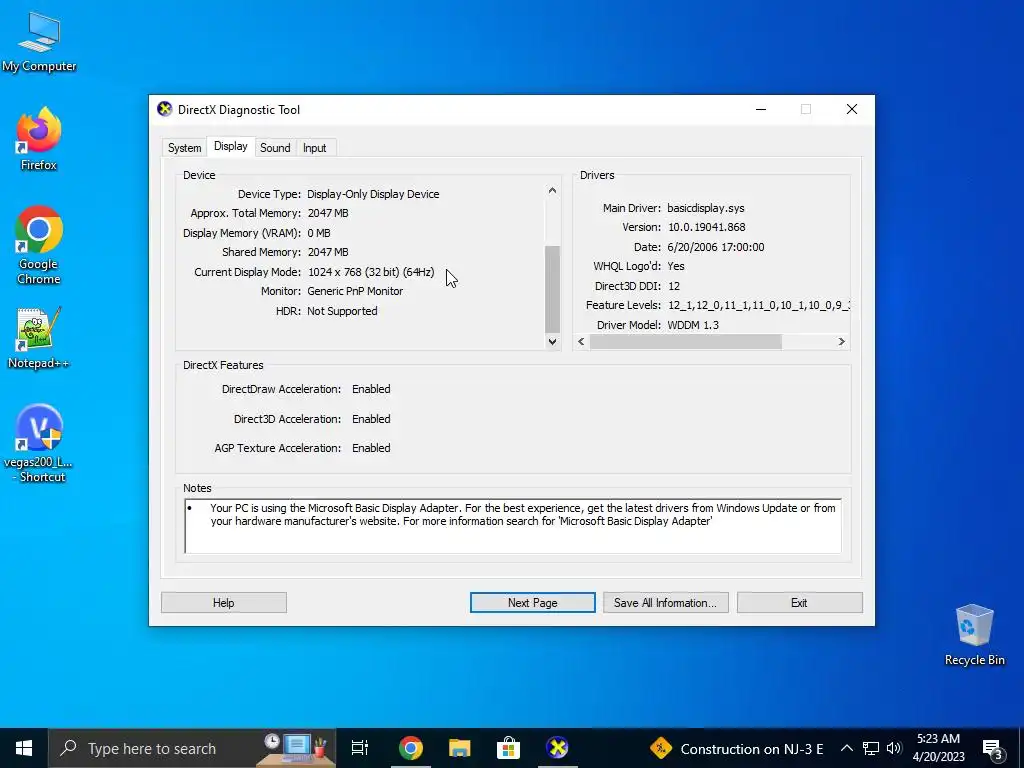Open the Windows Start menu
1024x768 pixels.
point(24,748)
